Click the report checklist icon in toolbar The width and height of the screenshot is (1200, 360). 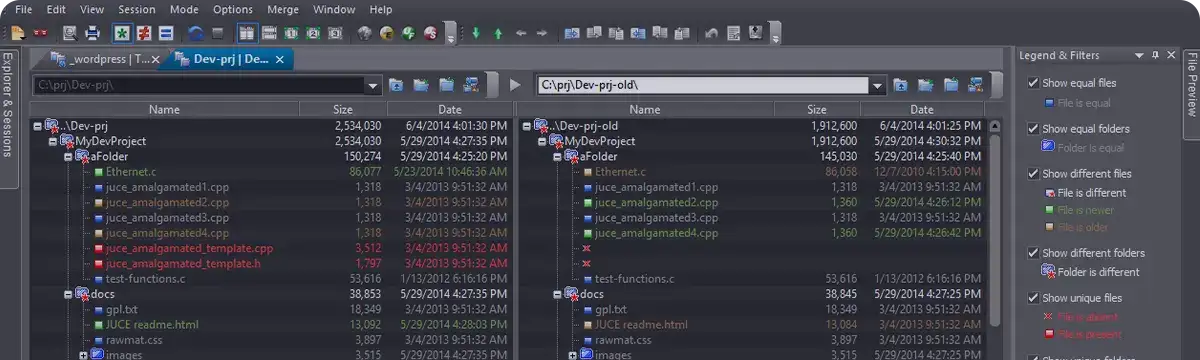coord(733,33)
